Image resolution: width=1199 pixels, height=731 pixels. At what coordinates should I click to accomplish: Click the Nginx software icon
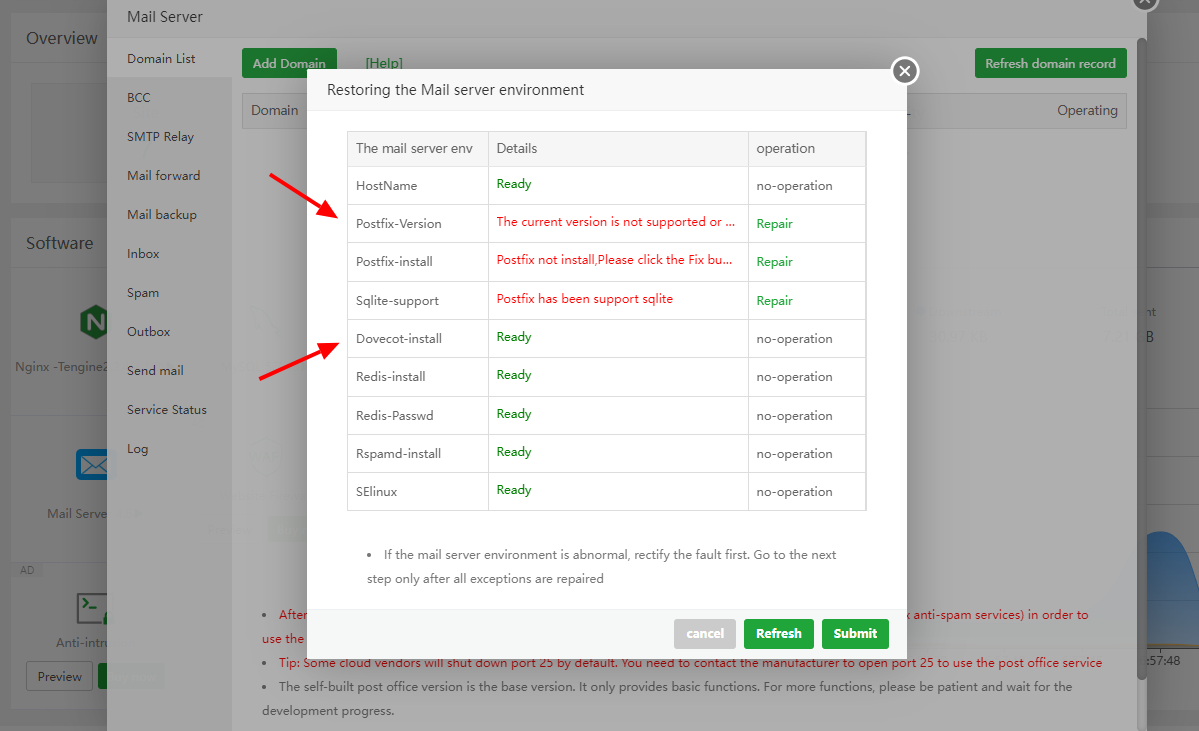coord(93,321)
